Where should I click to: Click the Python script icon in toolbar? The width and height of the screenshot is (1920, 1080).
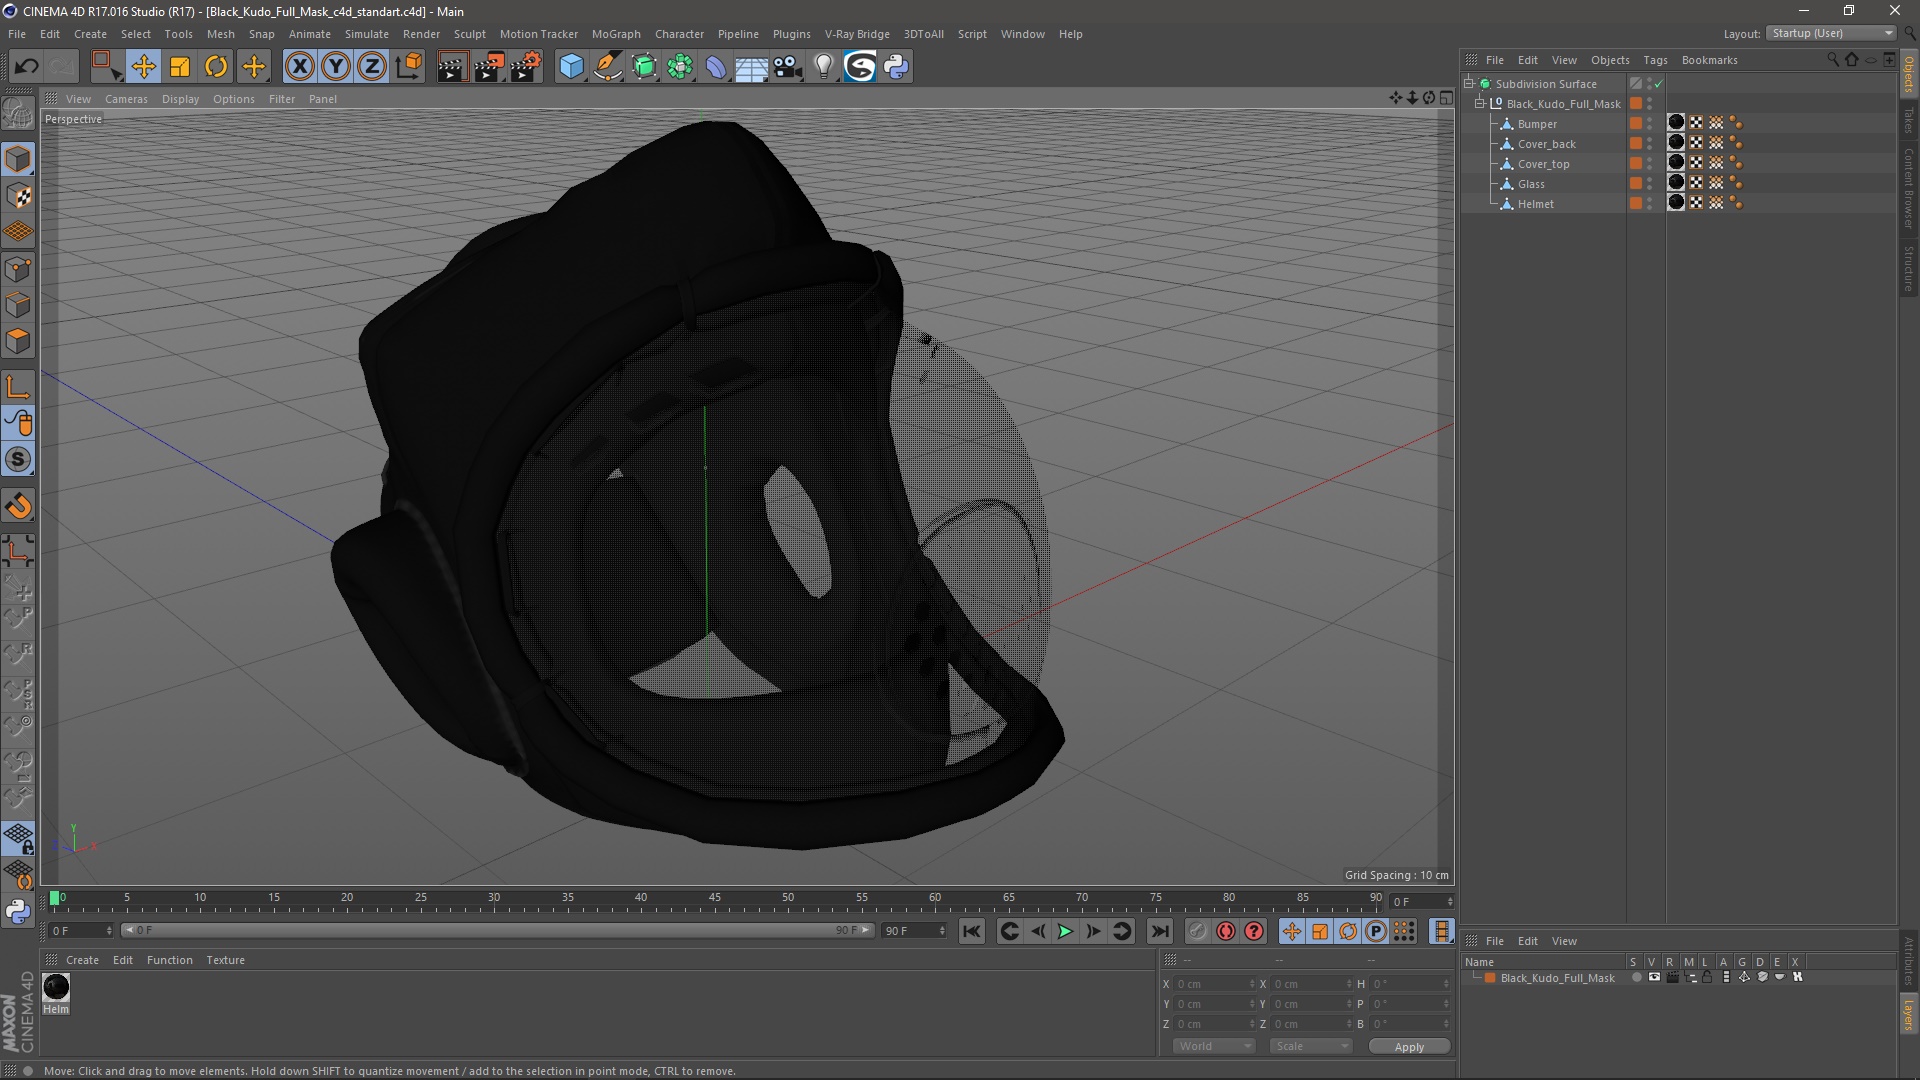tap(896, 67)
